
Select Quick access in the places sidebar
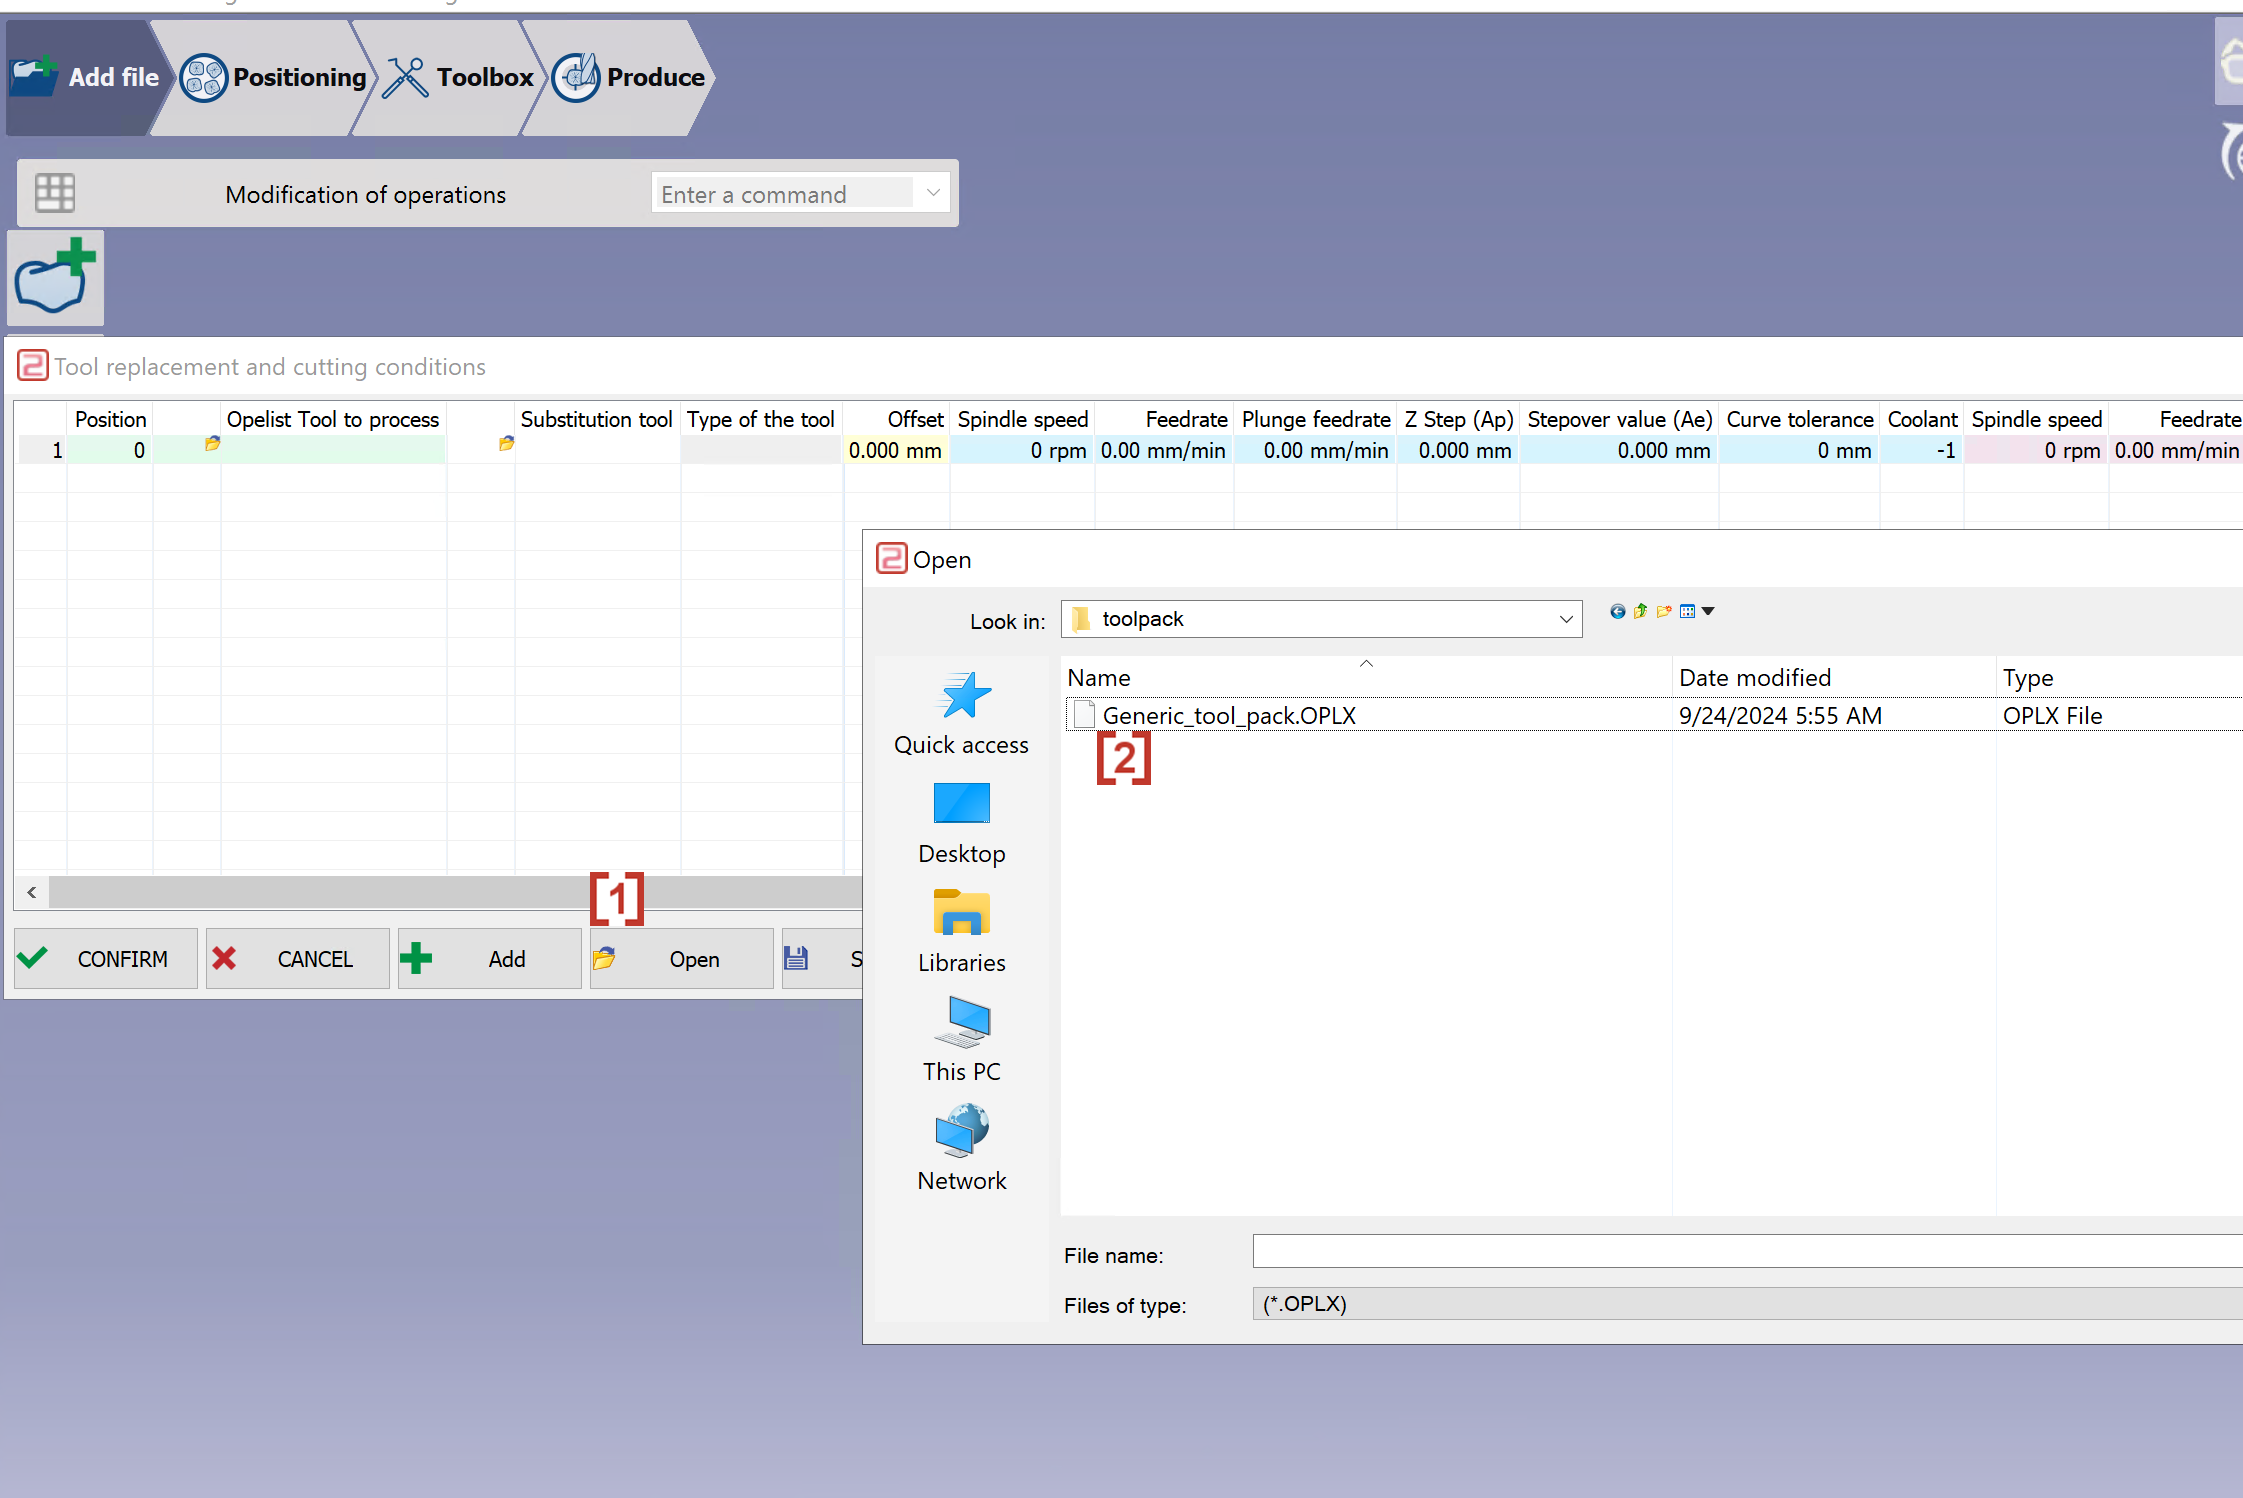pos(961,714)
